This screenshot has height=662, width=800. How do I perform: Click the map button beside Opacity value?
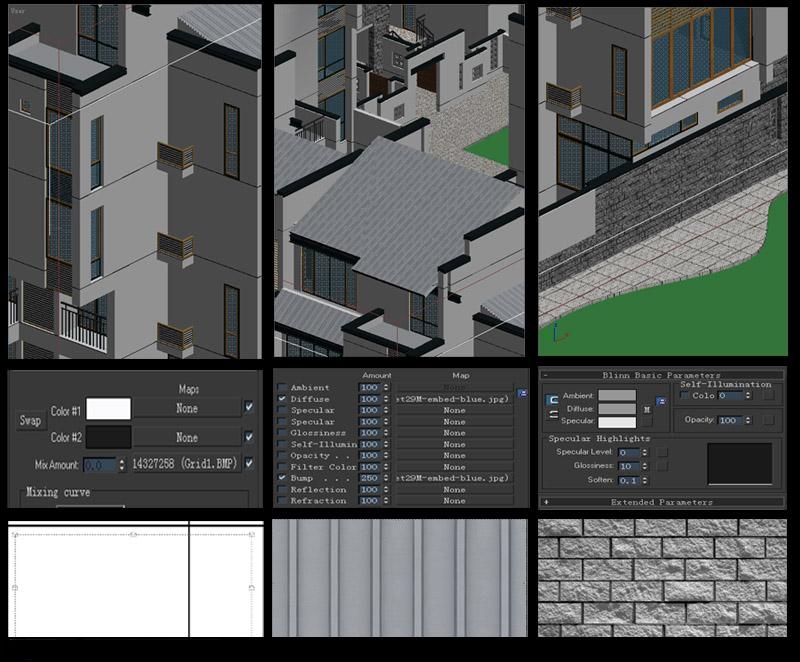(768, 420)
